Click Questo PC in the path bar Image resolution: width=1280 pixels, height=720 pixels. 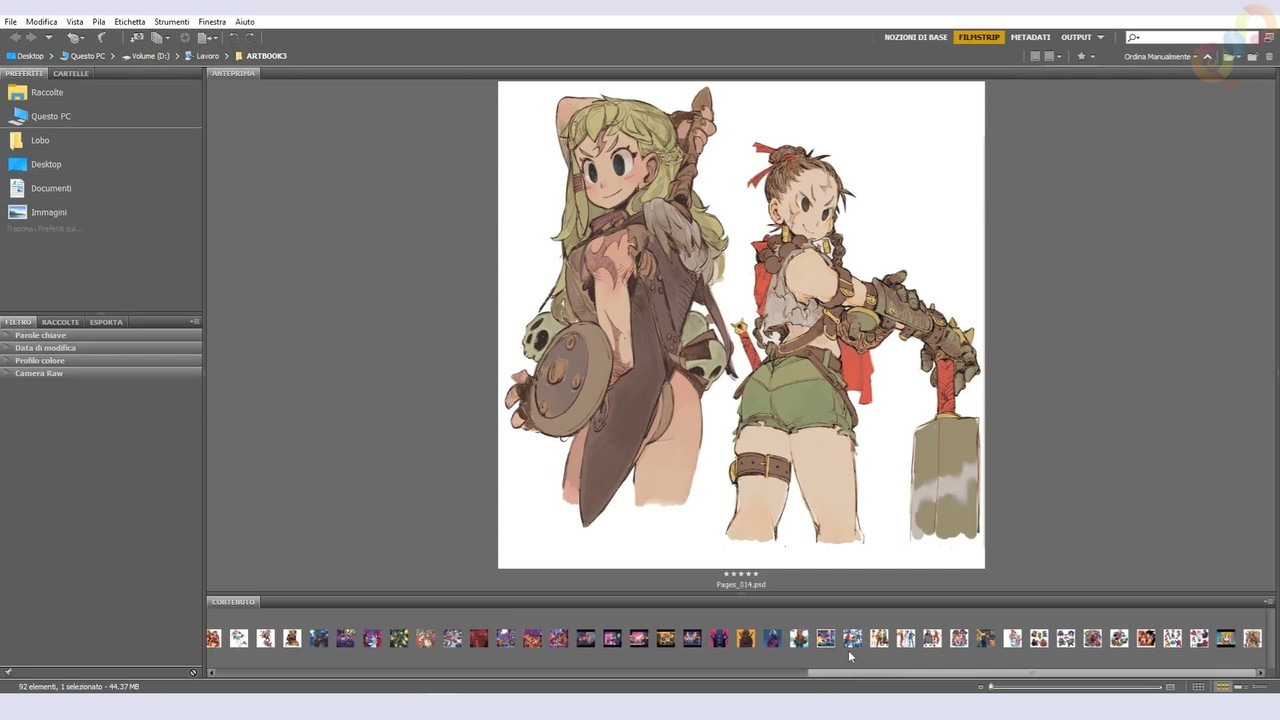tap(82, 56)
